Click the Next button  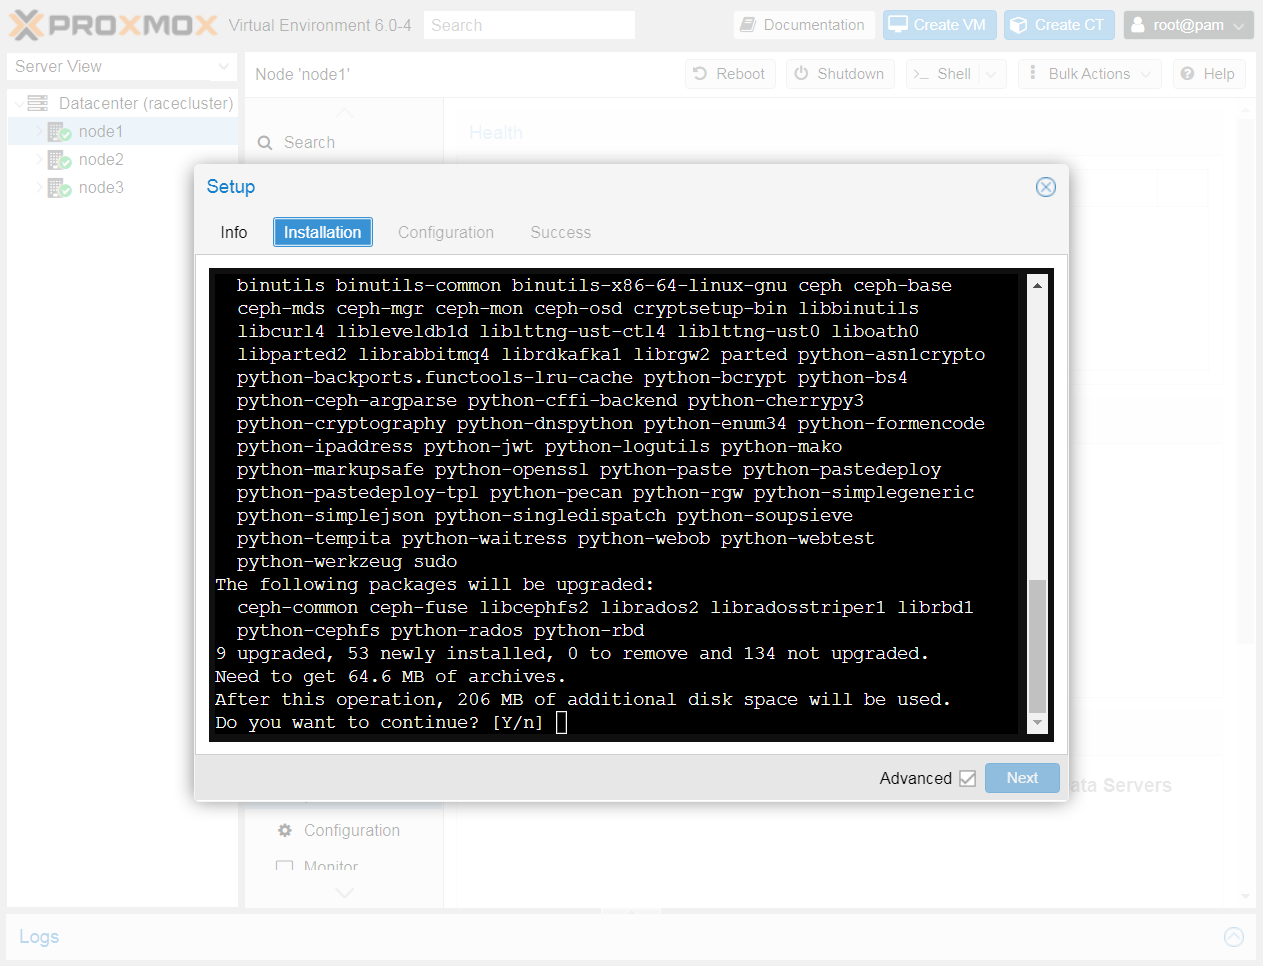coord(1022,778)
